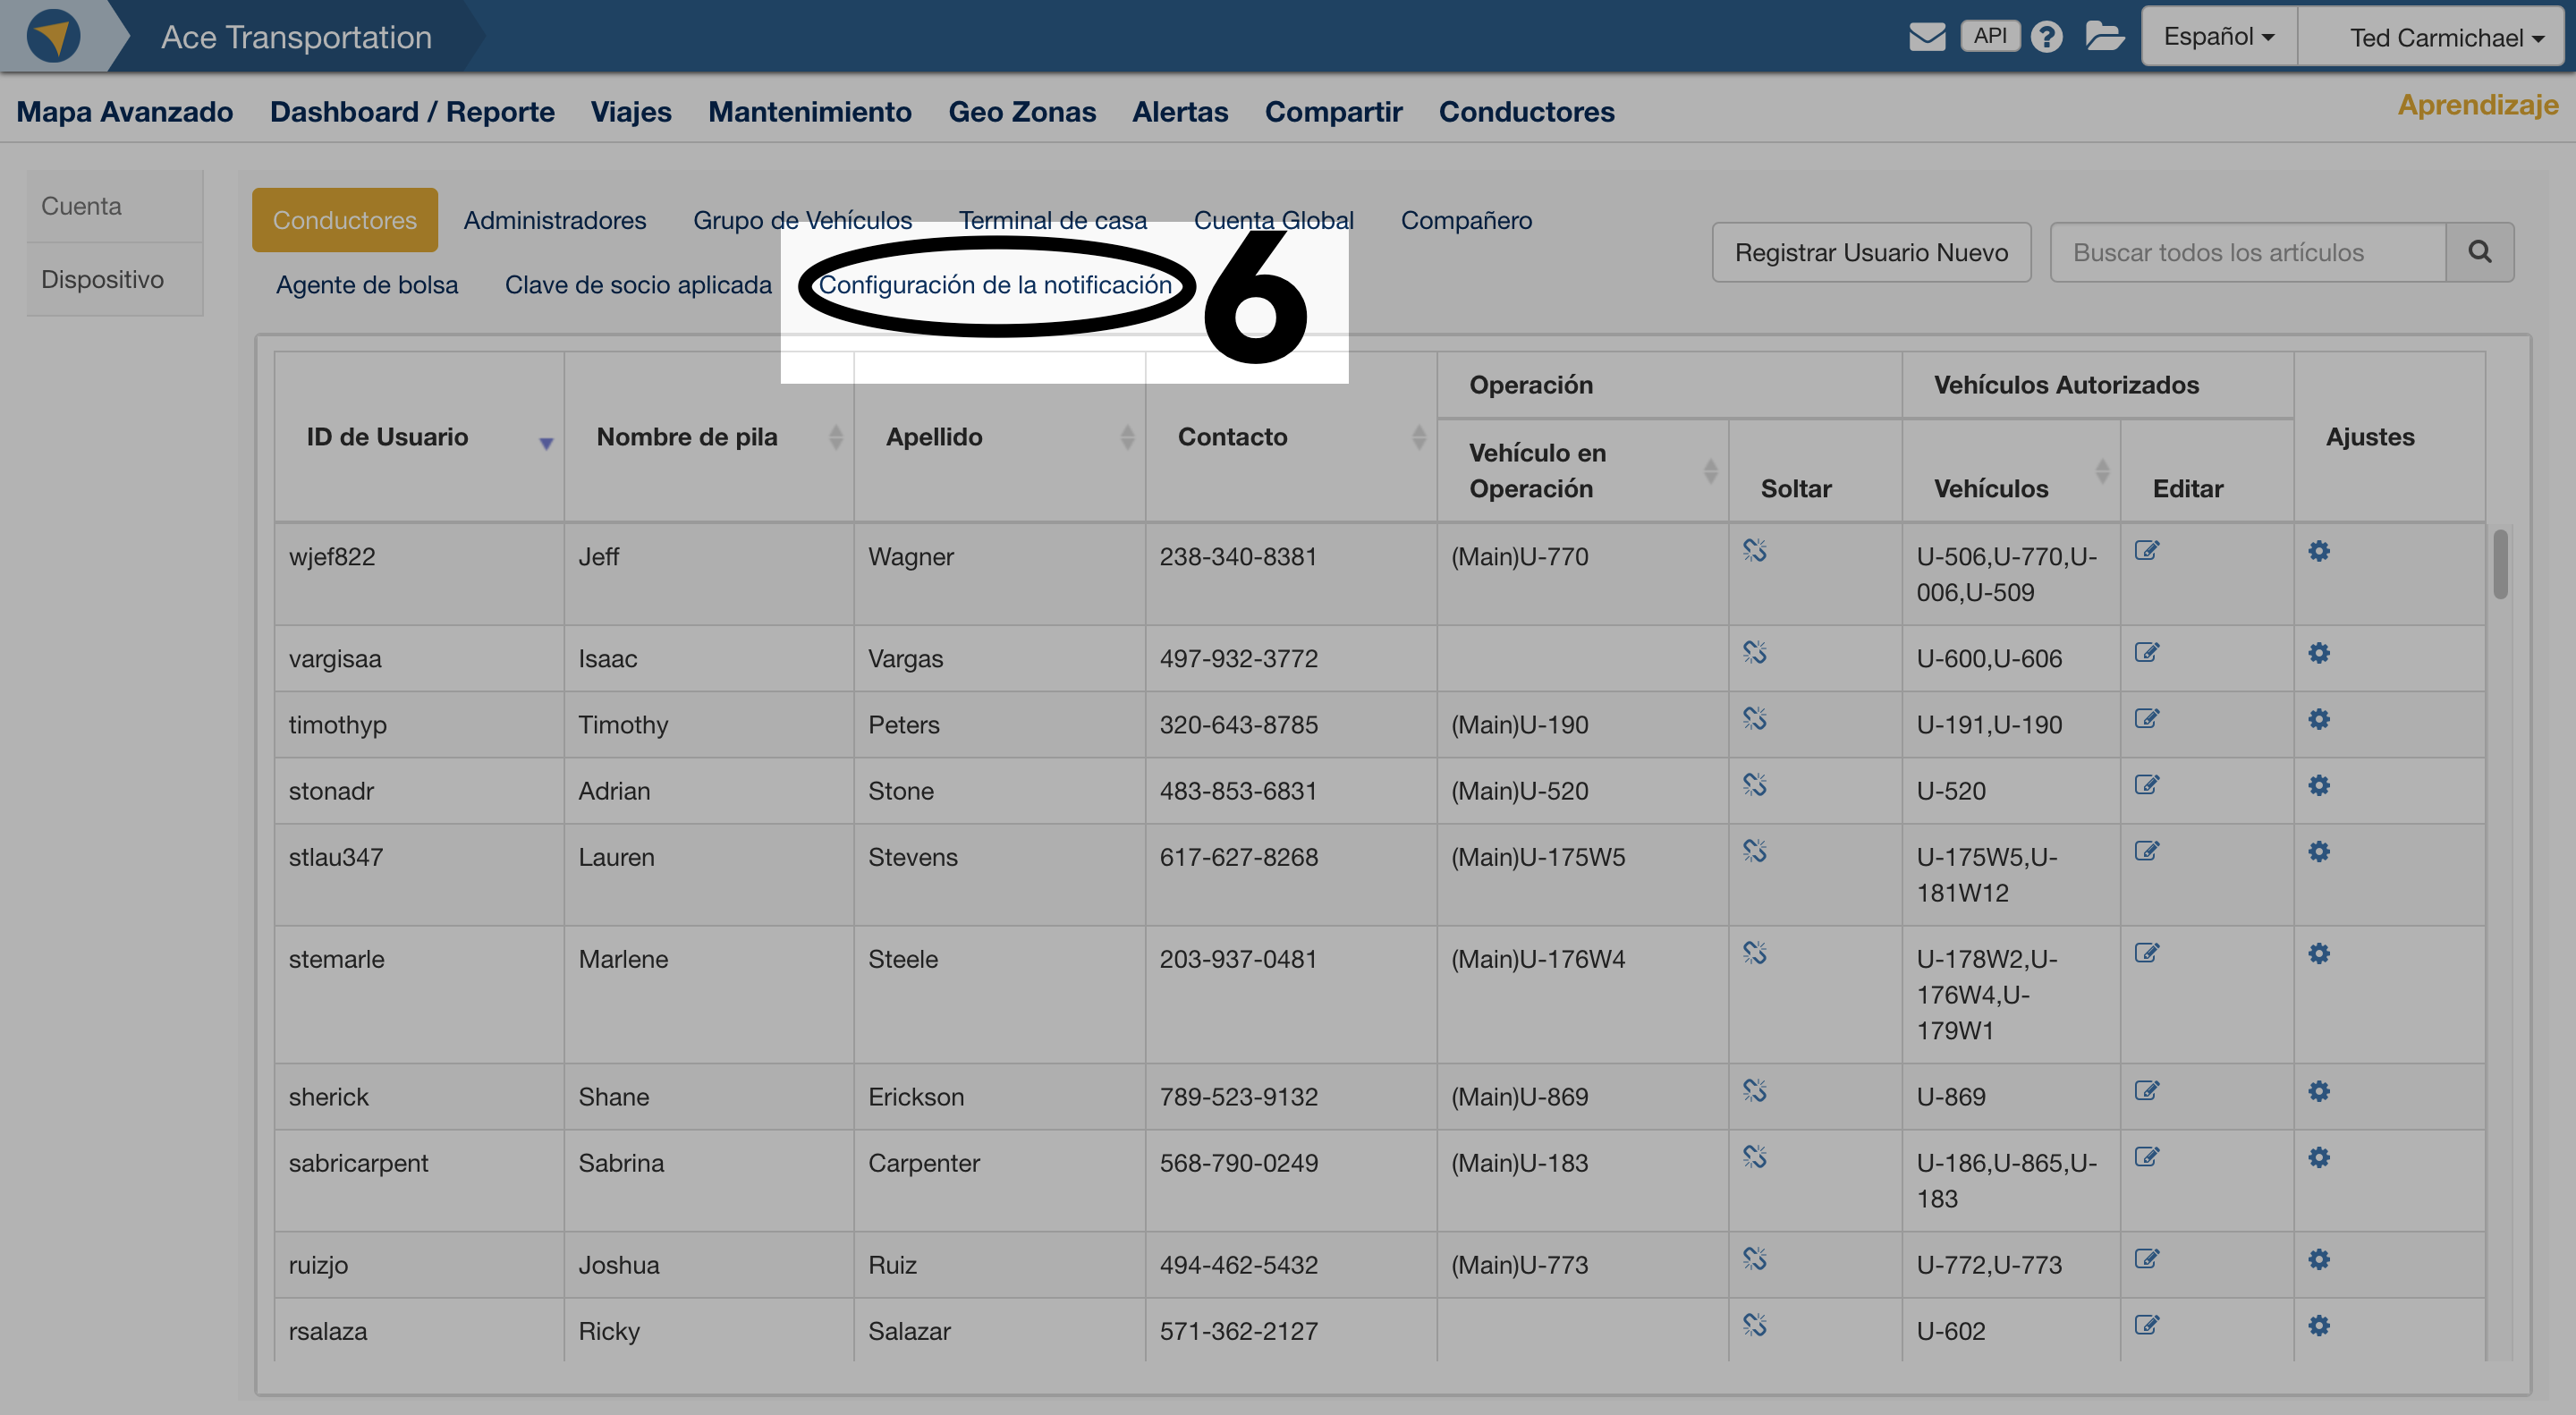The width and height of the screenshot is (2576, 1415).
Task: Open Conductores main menu item
Action: pyautogui.click(x=1526, y=111)
